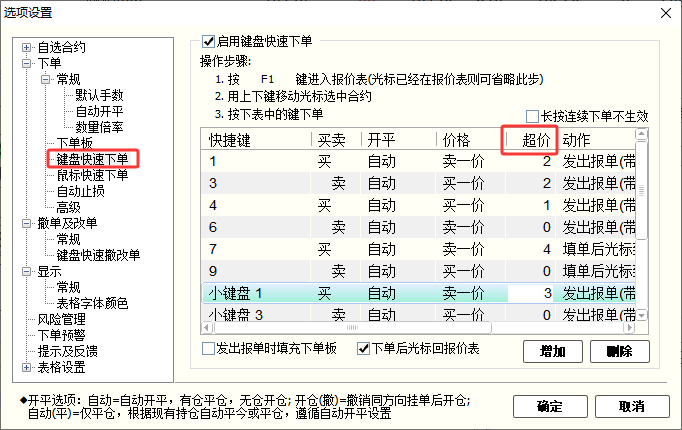Click the 删除 button

(x=620, y=351)
